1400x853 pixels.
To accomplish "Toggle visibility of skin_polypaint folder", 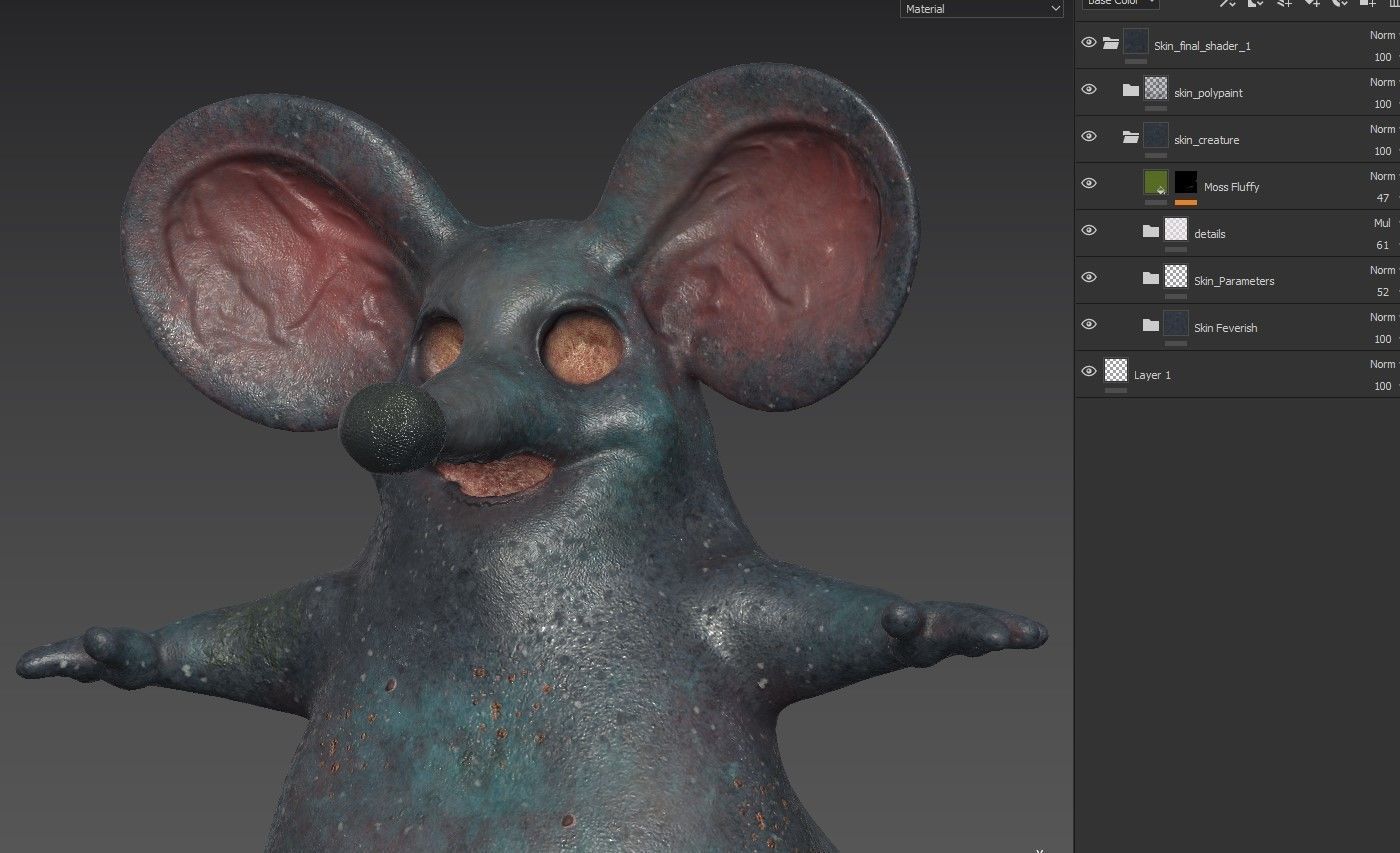I will coord(1089,90).
